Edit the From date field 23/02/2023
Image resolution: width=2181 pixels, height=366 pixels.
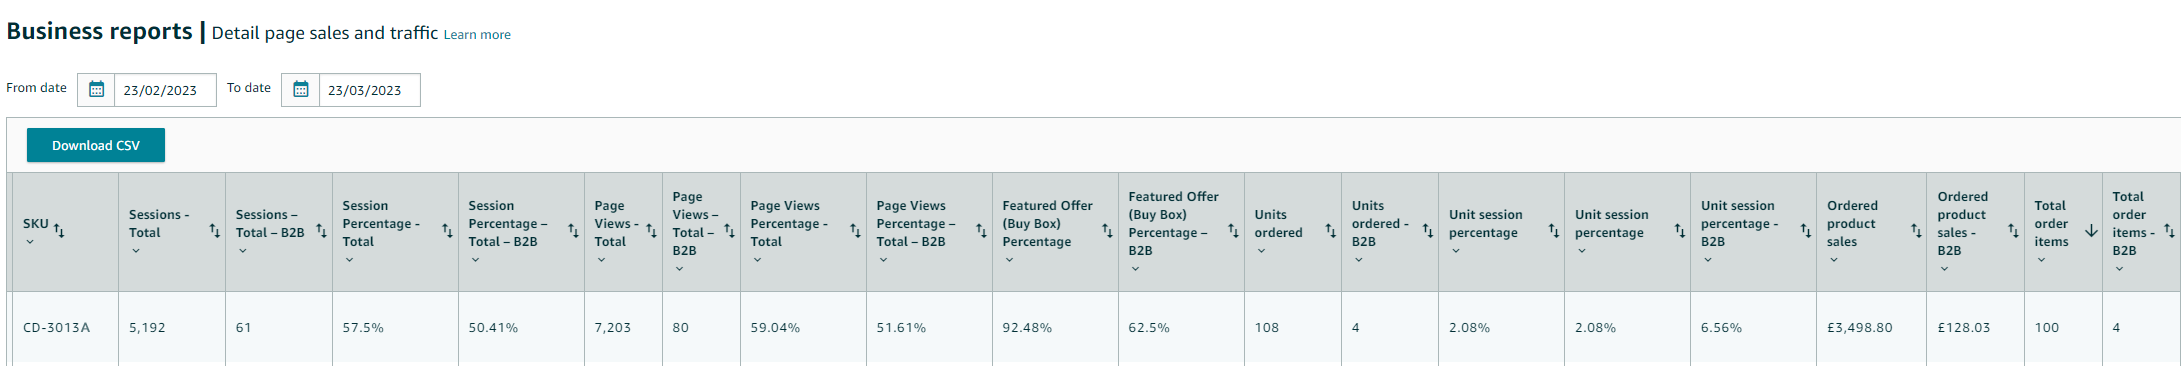pos(165,90)
